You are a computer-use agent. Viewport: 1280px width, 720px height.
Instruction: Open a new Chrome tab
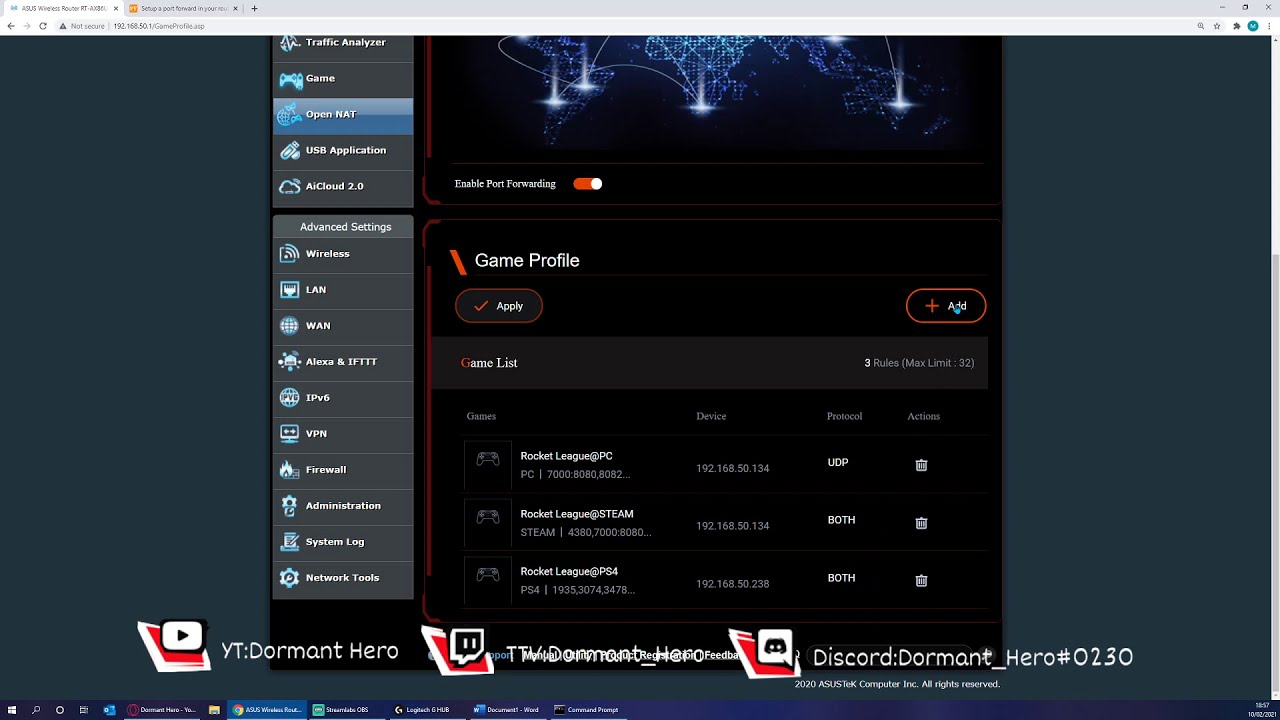tap(254, 8)
